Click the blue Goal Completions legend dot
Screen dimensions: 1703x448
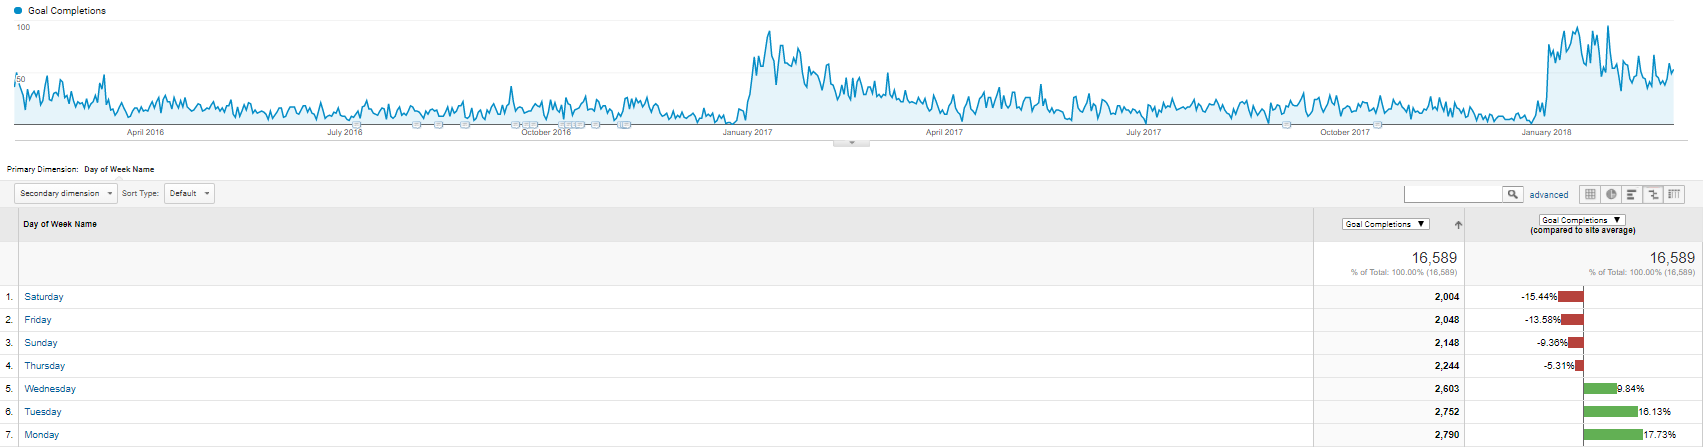click(x=19, y=10)
